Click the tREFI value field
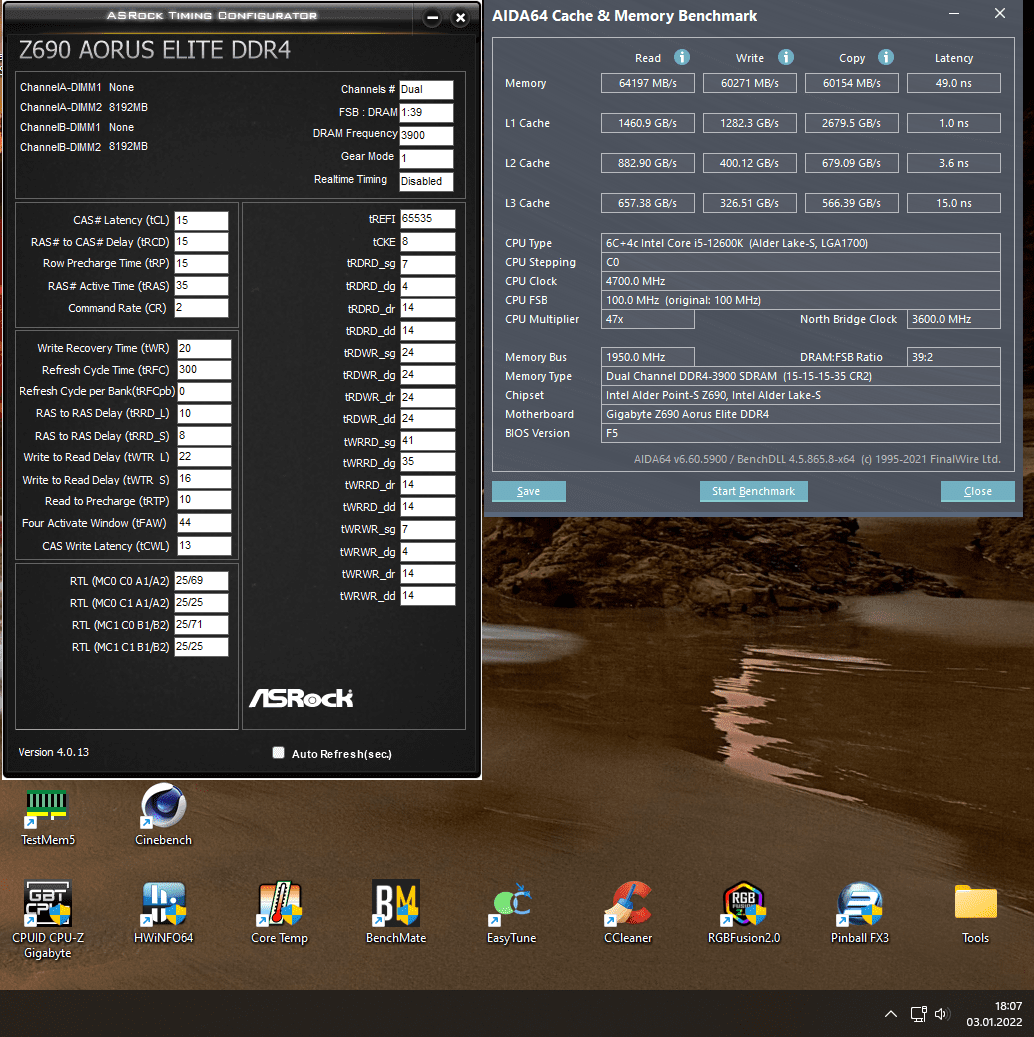1034x1037 pixels. 427,219
